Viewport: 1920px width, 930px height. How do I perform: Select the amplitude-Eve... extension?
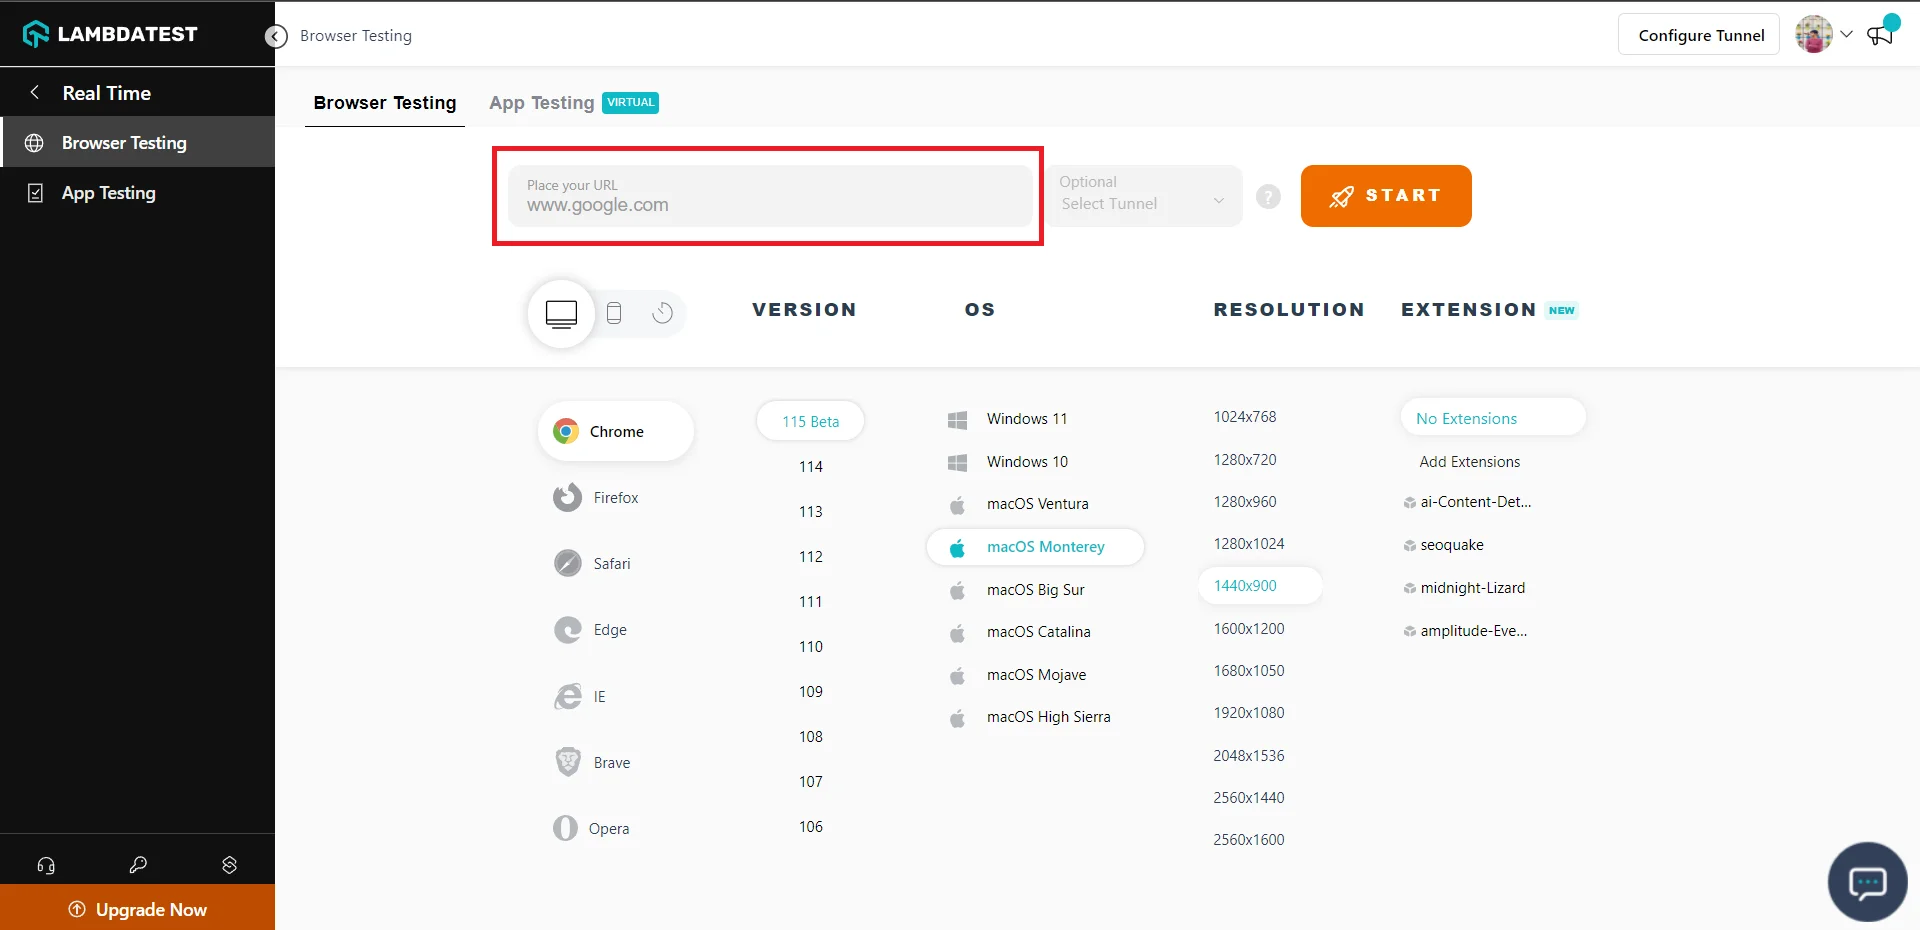[x=1466, y=631]
